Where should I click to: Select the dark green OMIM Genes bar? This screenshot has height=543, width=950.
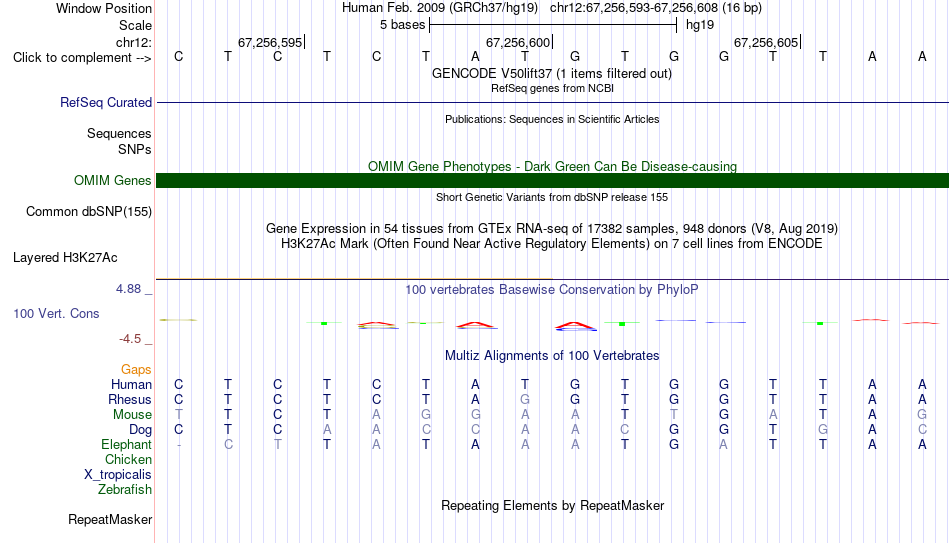(x=552, y=181)
